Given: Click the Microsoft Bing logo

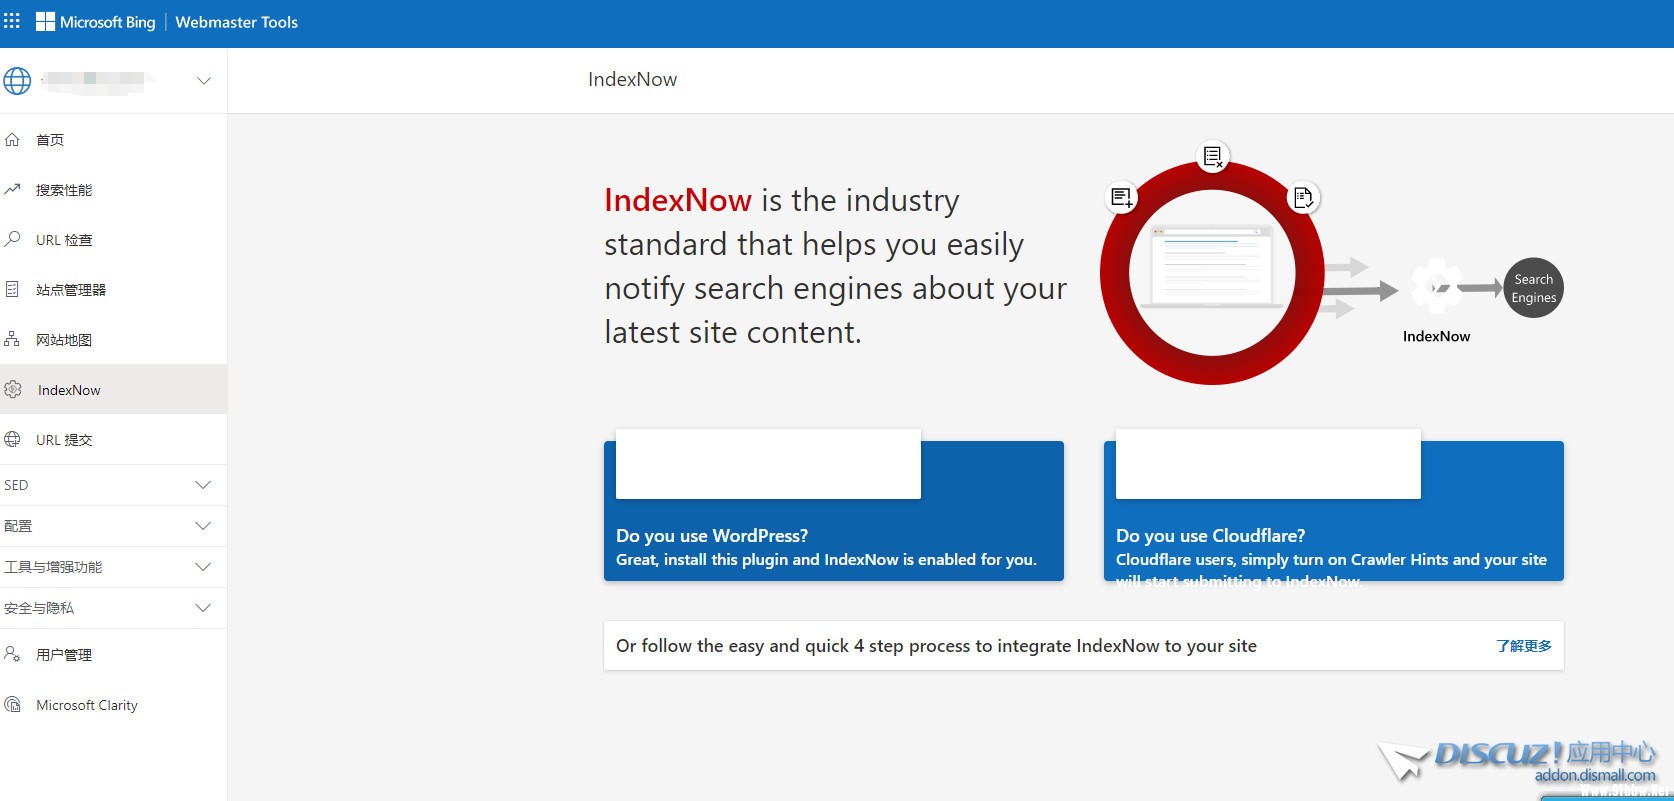Looking at the screenshot, I should pyautogui.click(x=96, y=22).
